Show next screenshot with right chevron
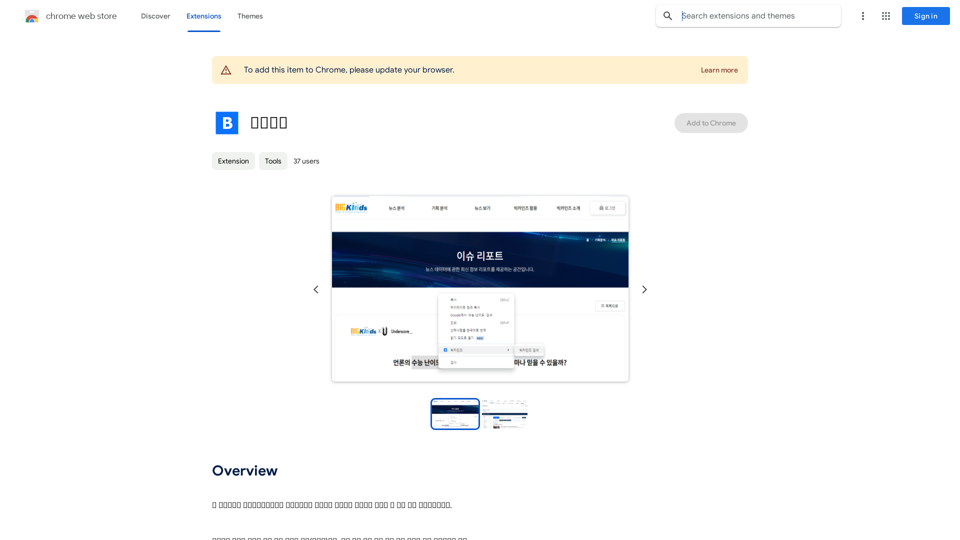 point(644,290)
